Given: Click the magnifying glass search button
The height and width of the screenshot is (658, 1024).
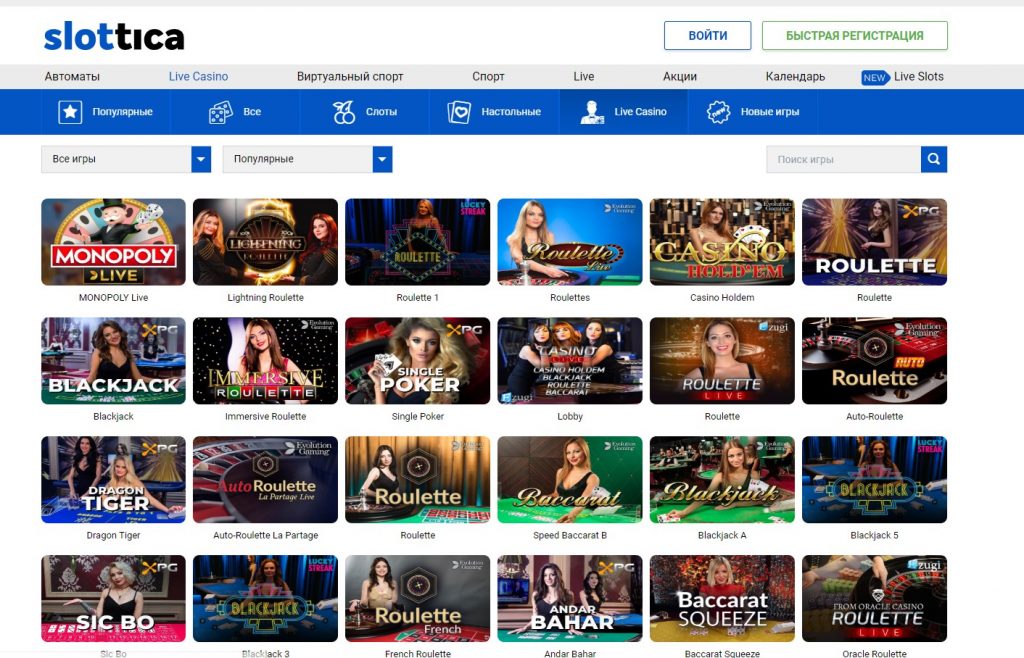Looking at the screenshot, I should click(x=934, y=159).
